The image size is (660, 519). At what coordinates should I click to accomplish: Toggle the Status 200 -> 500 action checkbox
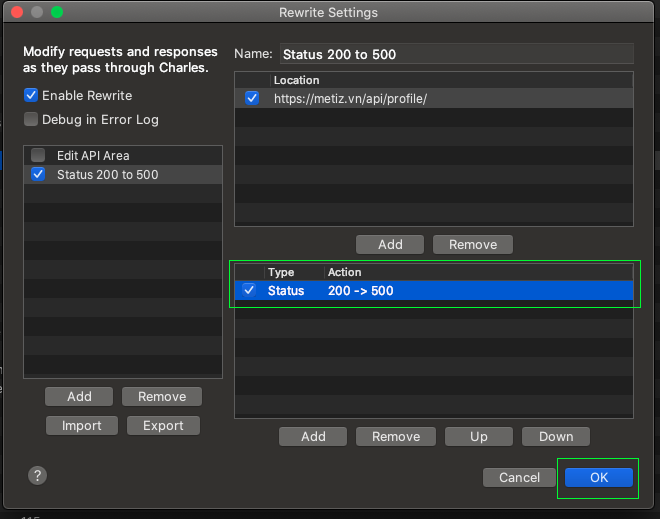pos(249,290)
